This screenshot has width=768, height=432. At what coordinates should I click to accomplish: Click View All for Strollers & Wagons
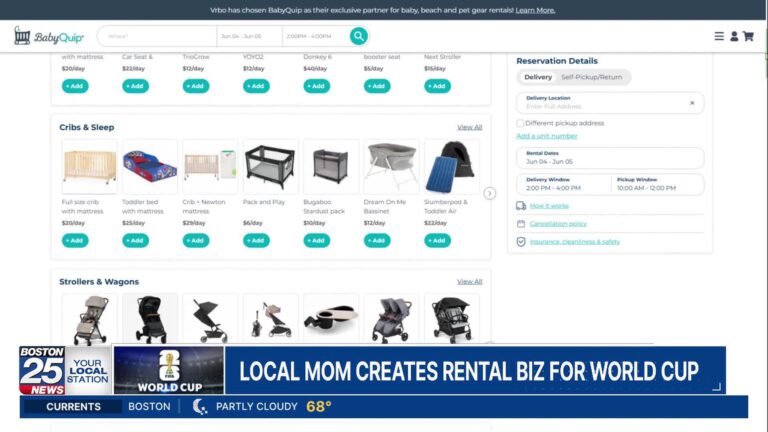point(469,282)
